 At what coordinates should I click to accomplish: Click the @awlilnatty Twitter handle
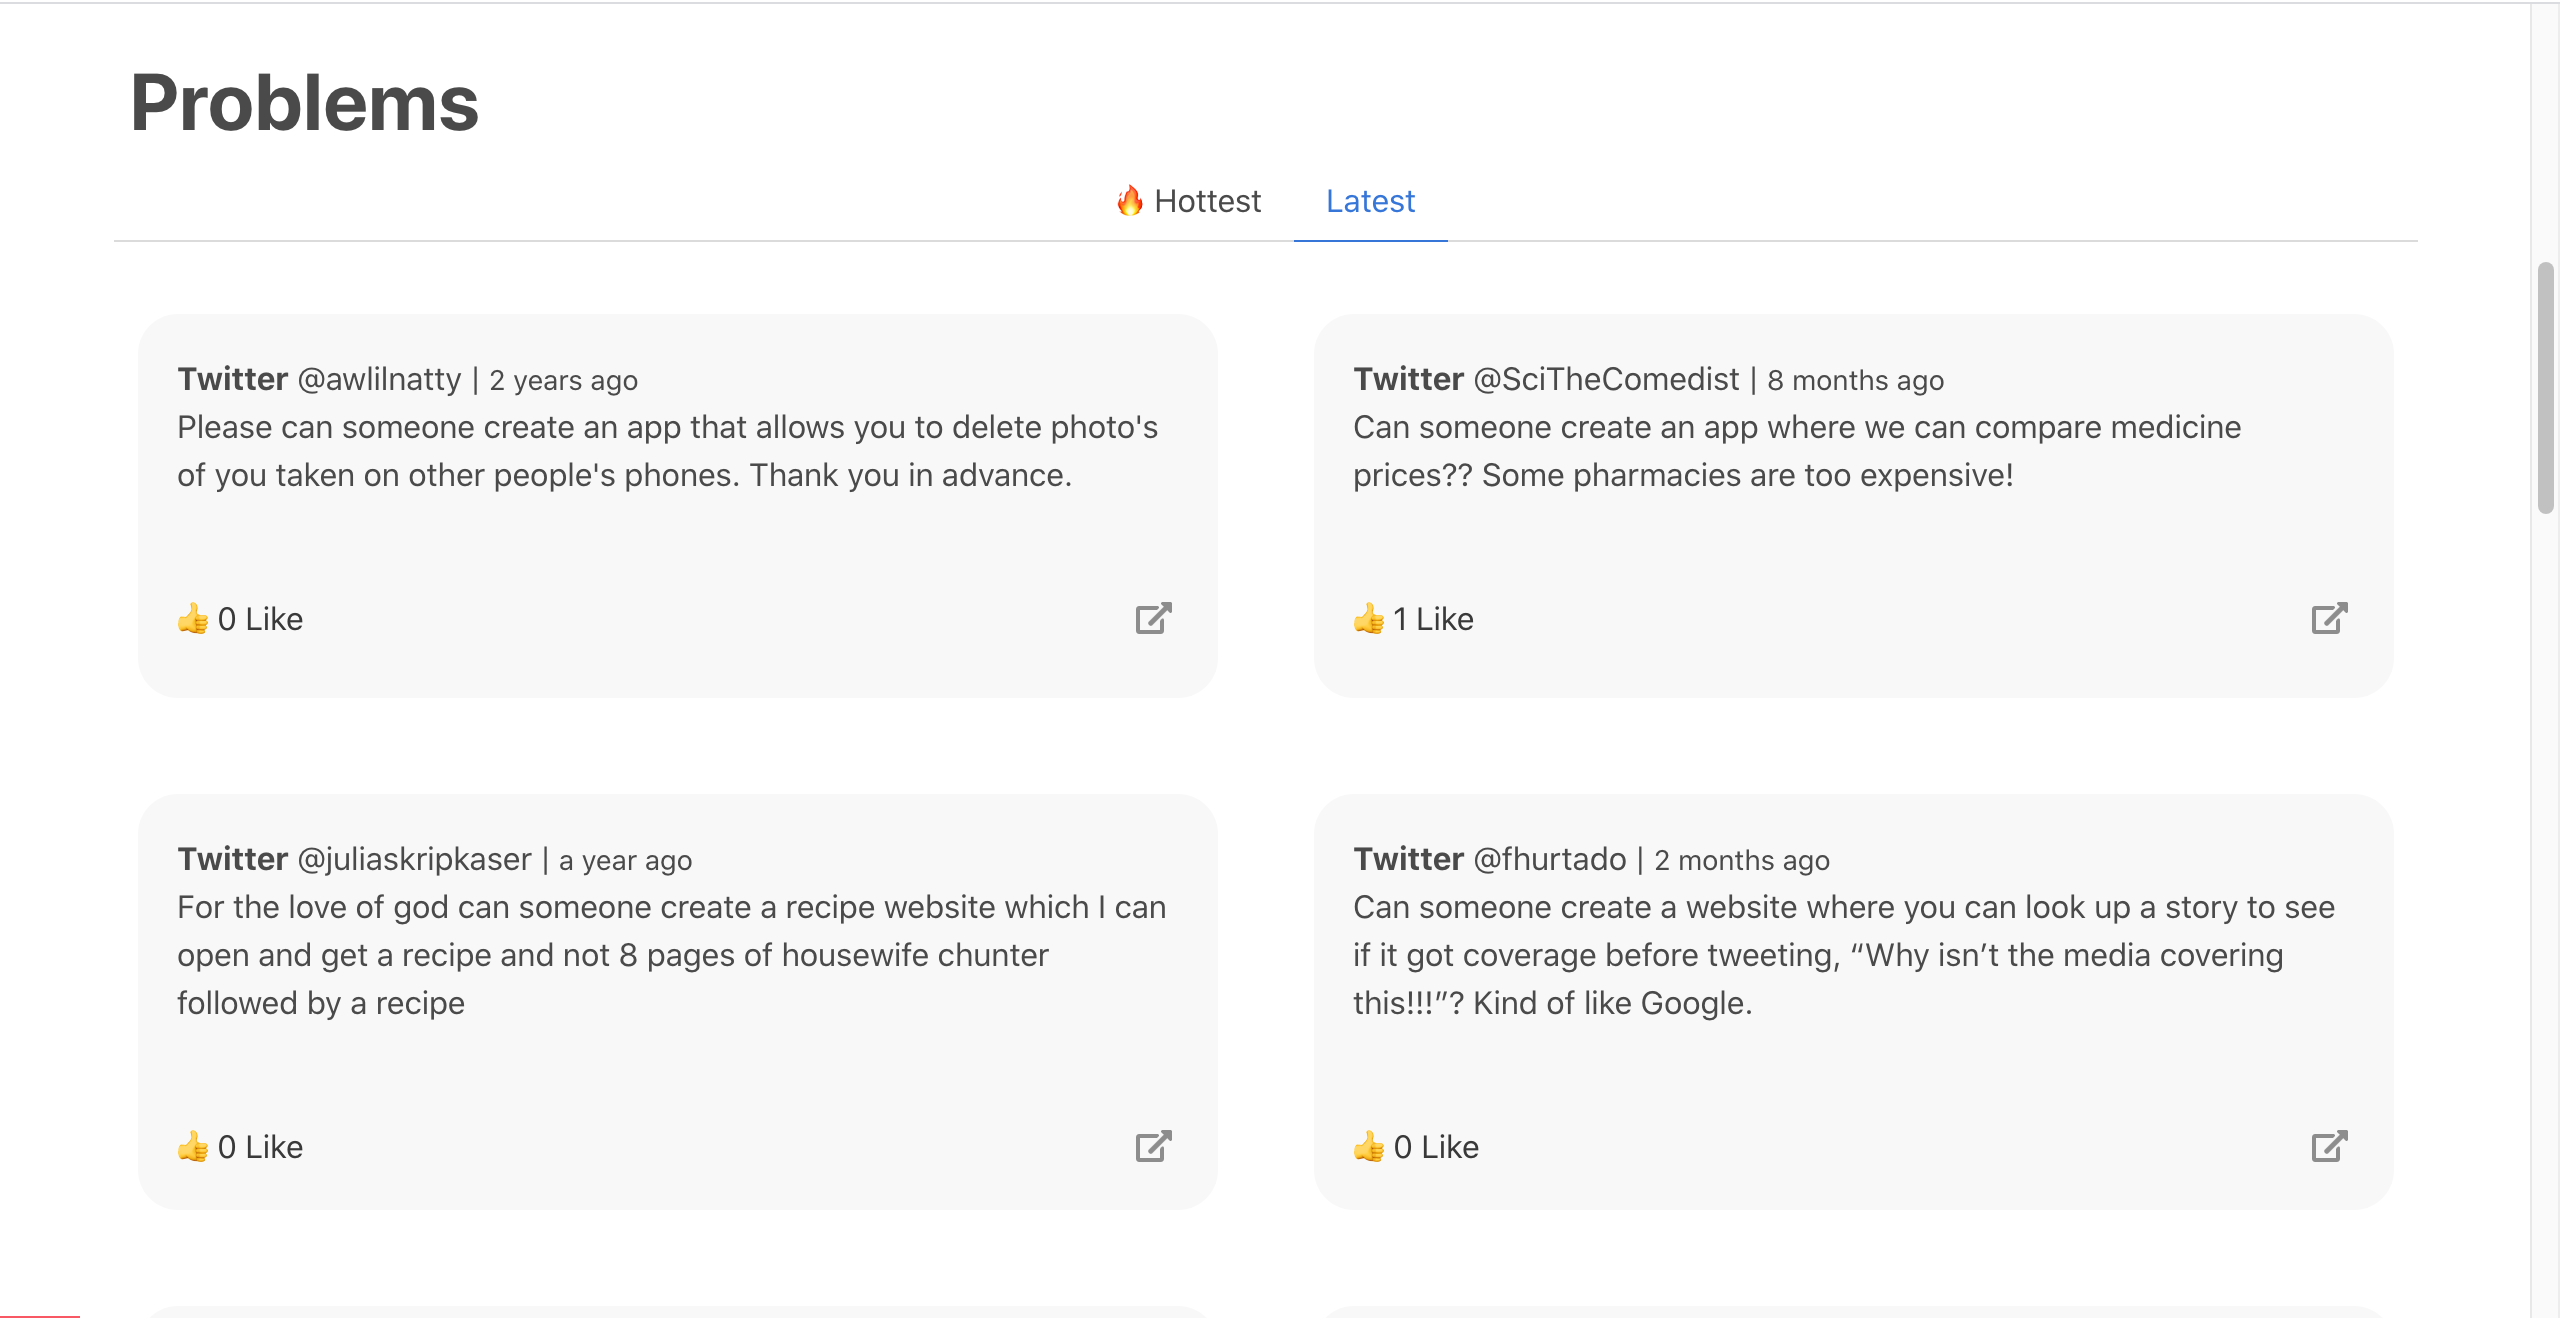point(379,379)
